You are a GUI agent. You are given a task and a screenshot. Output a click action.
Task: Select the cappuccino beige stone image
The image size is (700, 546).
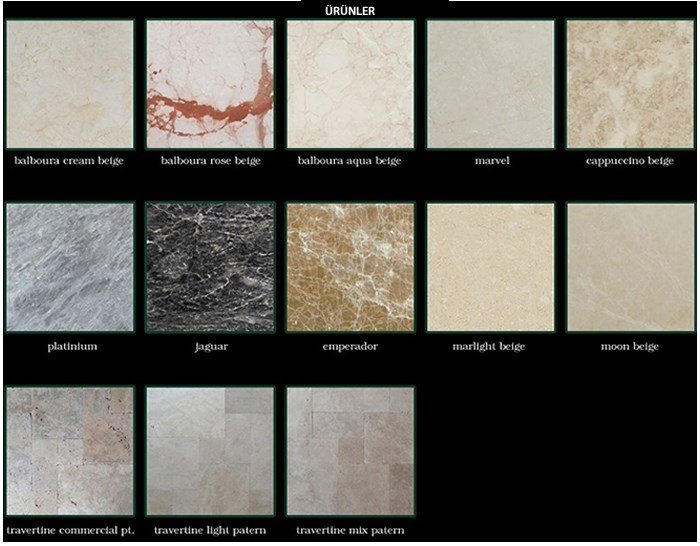[630, 84]
